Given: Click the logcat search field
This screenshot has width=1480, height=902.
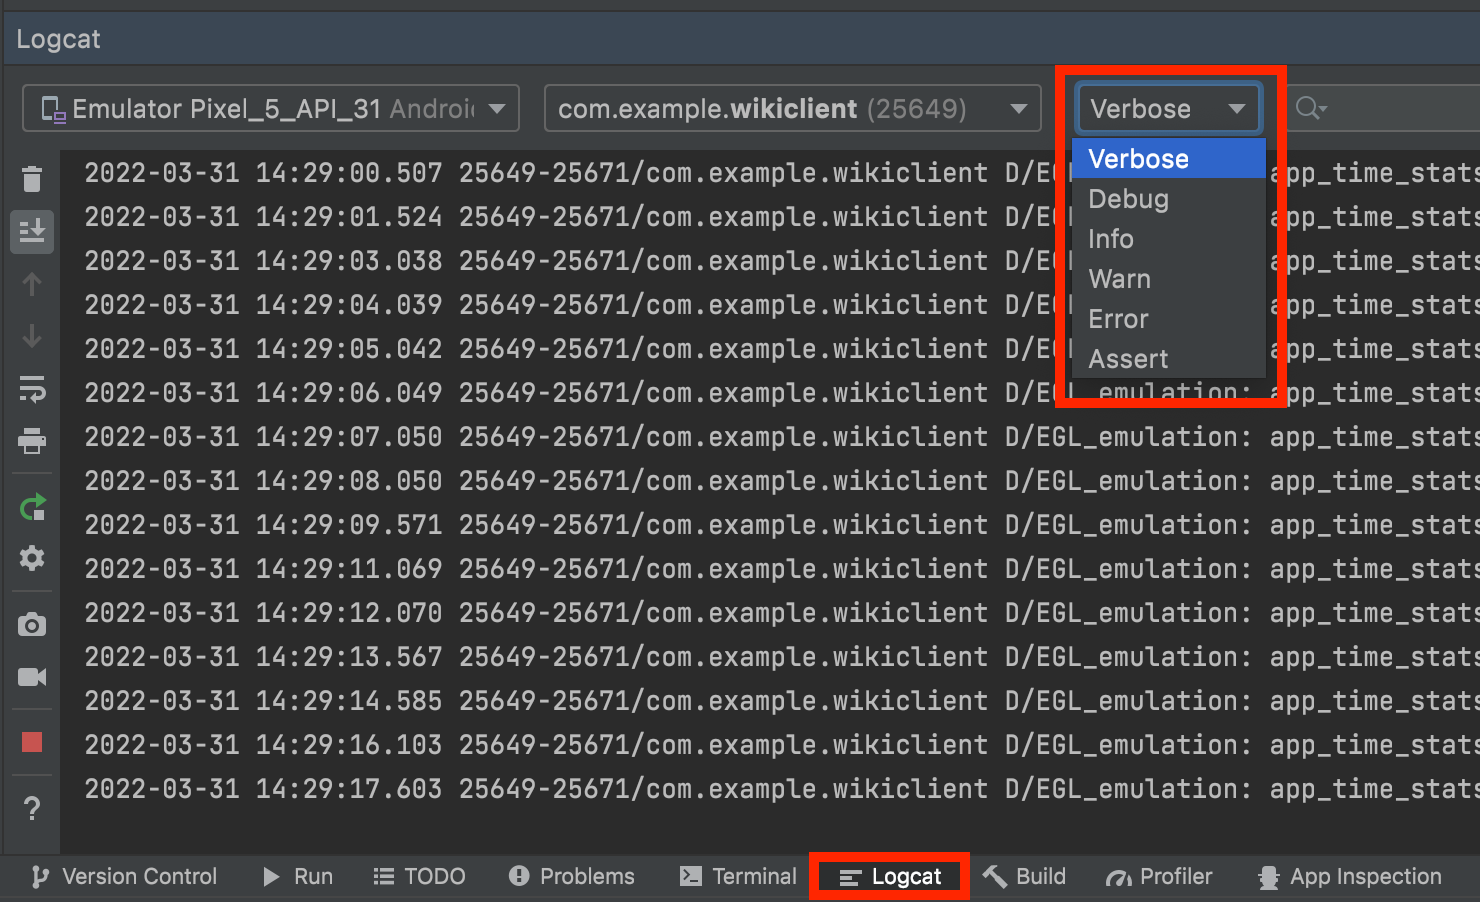Looking at the screenshot, I should pyautogui.click(x=1382, y=108).
